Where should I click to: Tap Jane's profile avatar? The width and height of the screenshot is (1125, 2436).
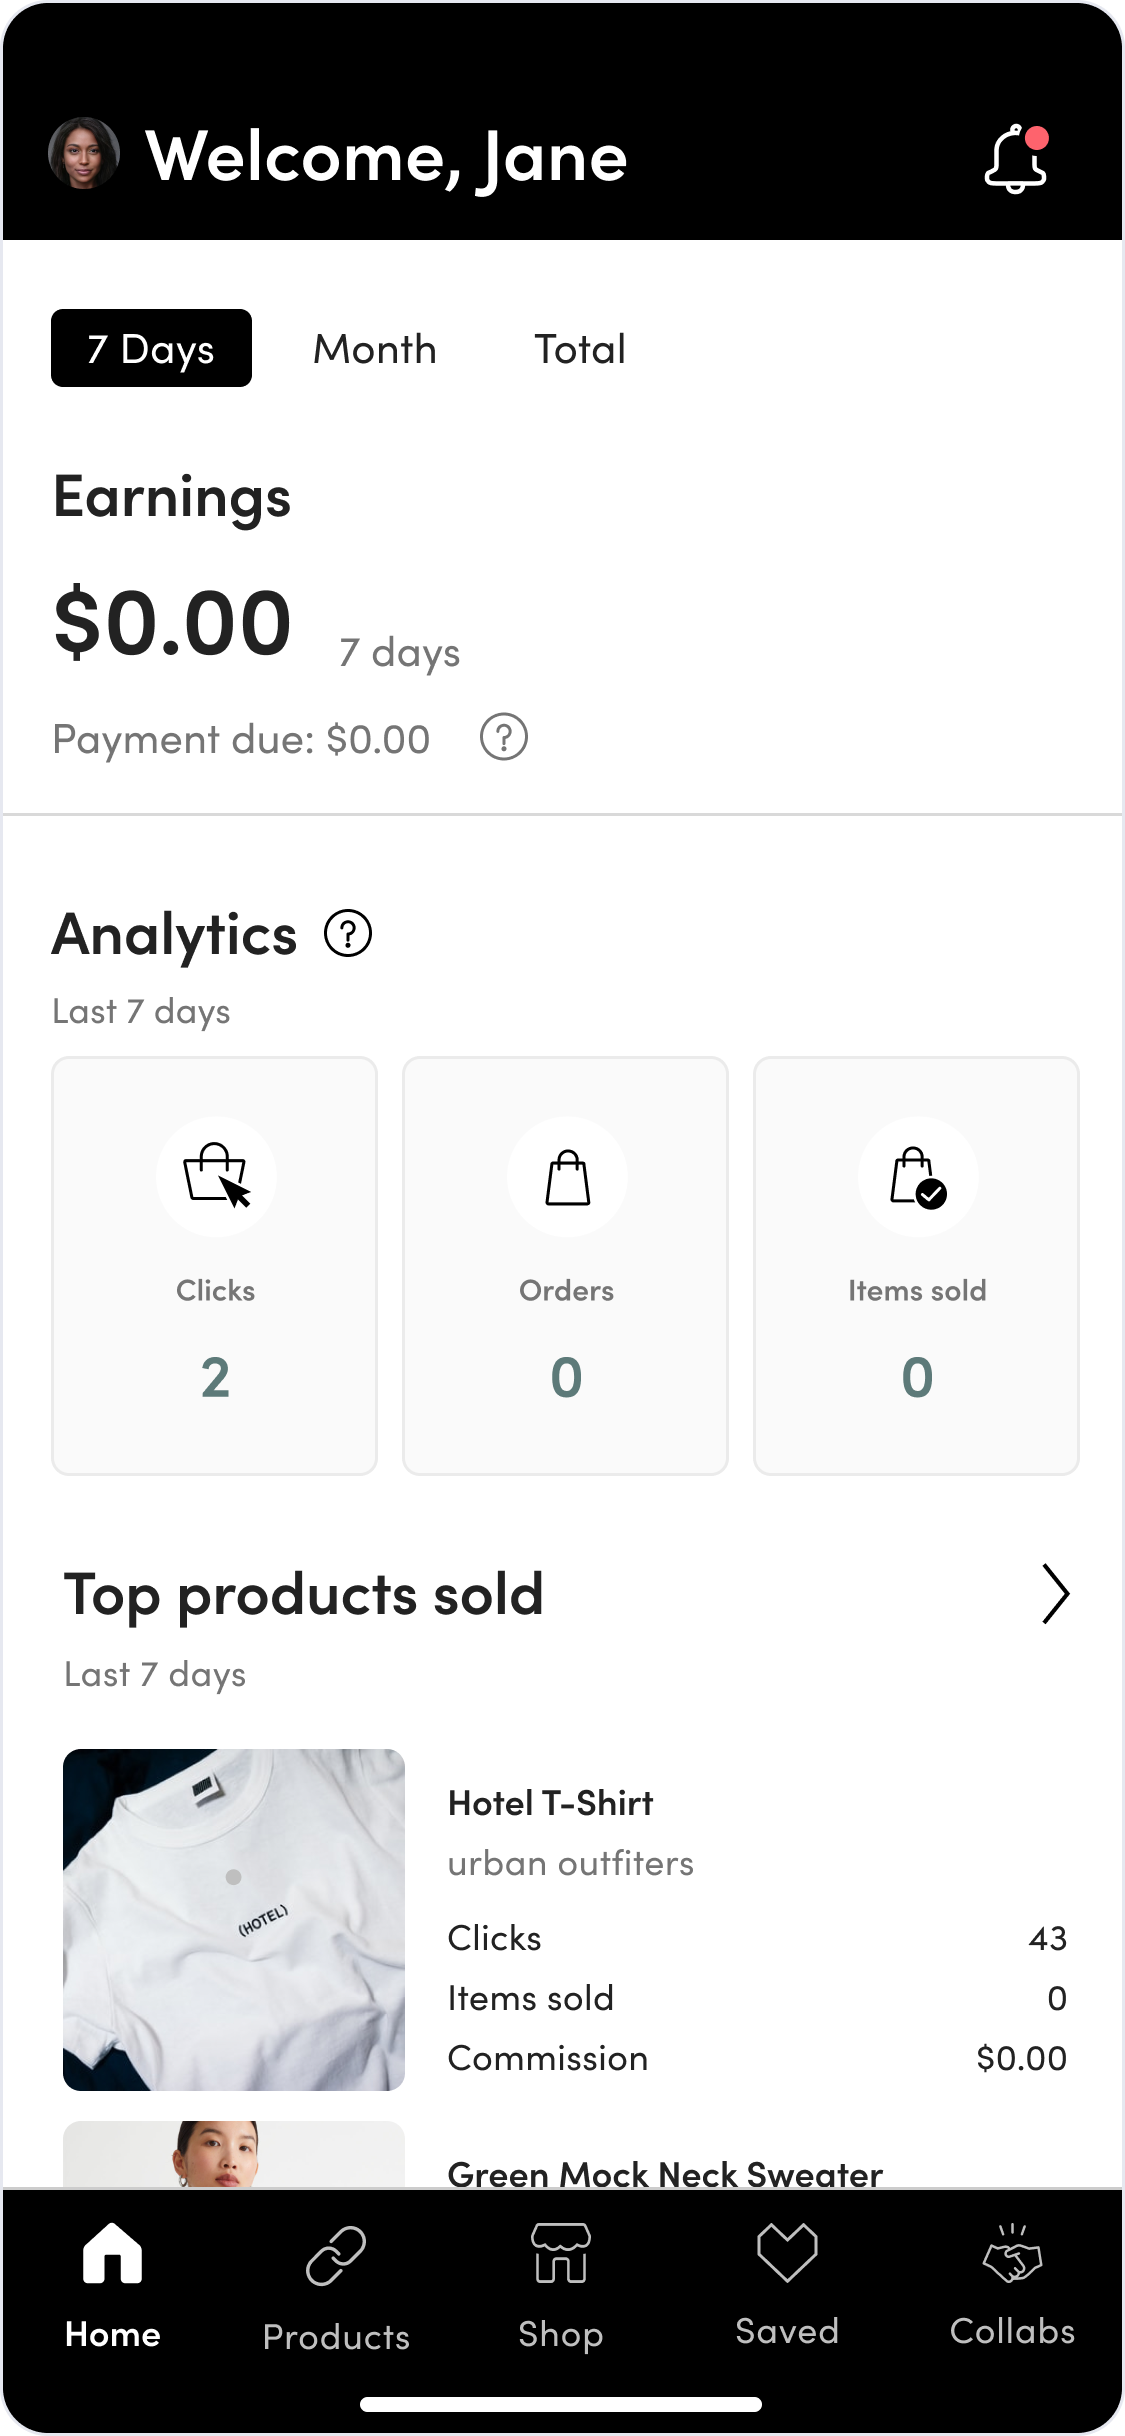tap(84, 153)
